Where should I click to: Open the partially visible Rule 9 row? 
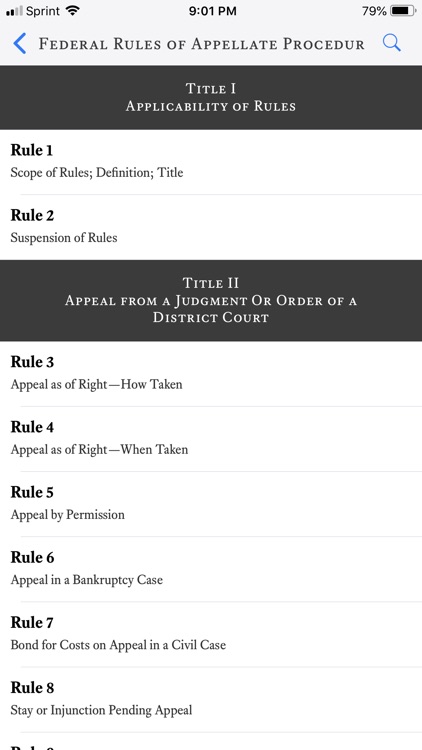tap(211, 741)
